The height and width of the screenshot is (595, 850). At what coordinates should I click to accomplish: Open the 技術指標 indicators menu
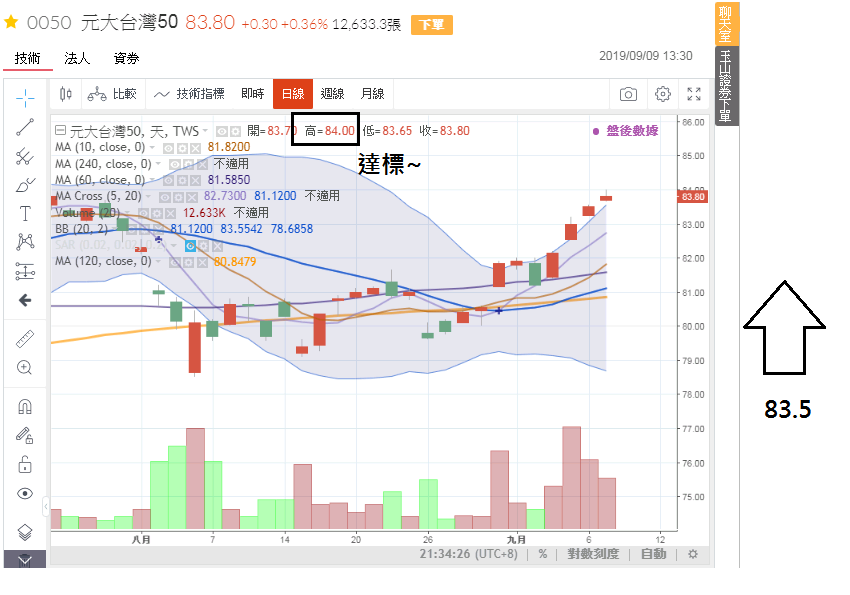189,94
